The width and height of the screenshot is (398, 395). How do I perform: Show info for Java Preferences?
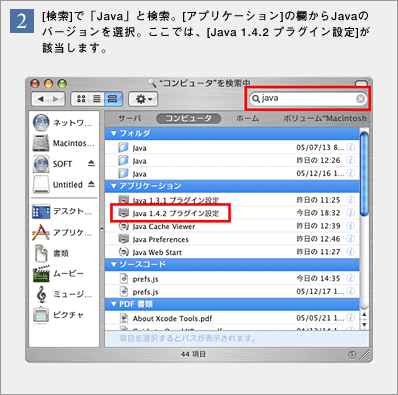click(x=350, y=239)
